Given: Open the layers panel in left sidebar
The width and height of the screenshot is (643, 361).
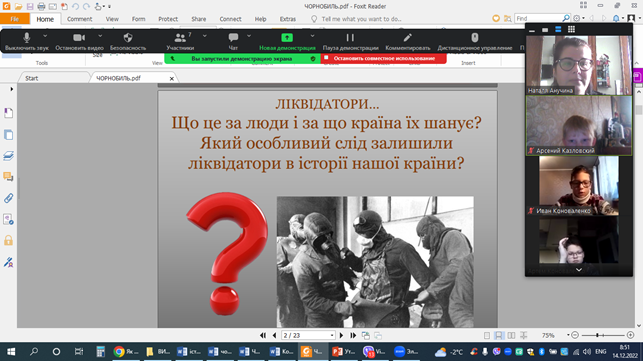Looking at the screenshot, I should coord(8,156).
